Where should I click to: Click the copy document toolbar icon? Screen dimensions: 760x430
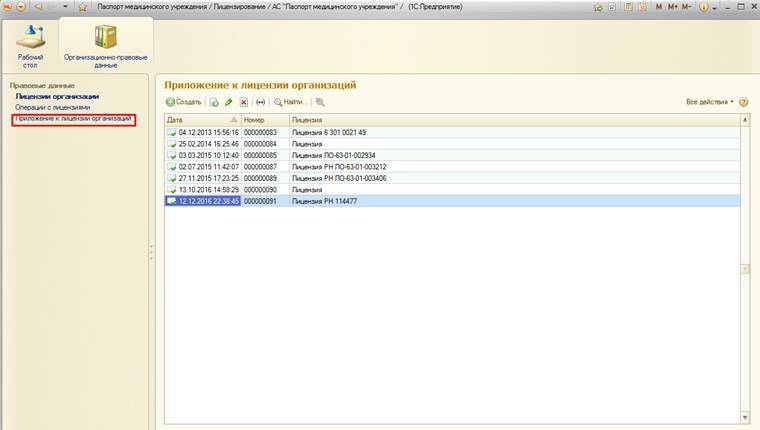214,102
